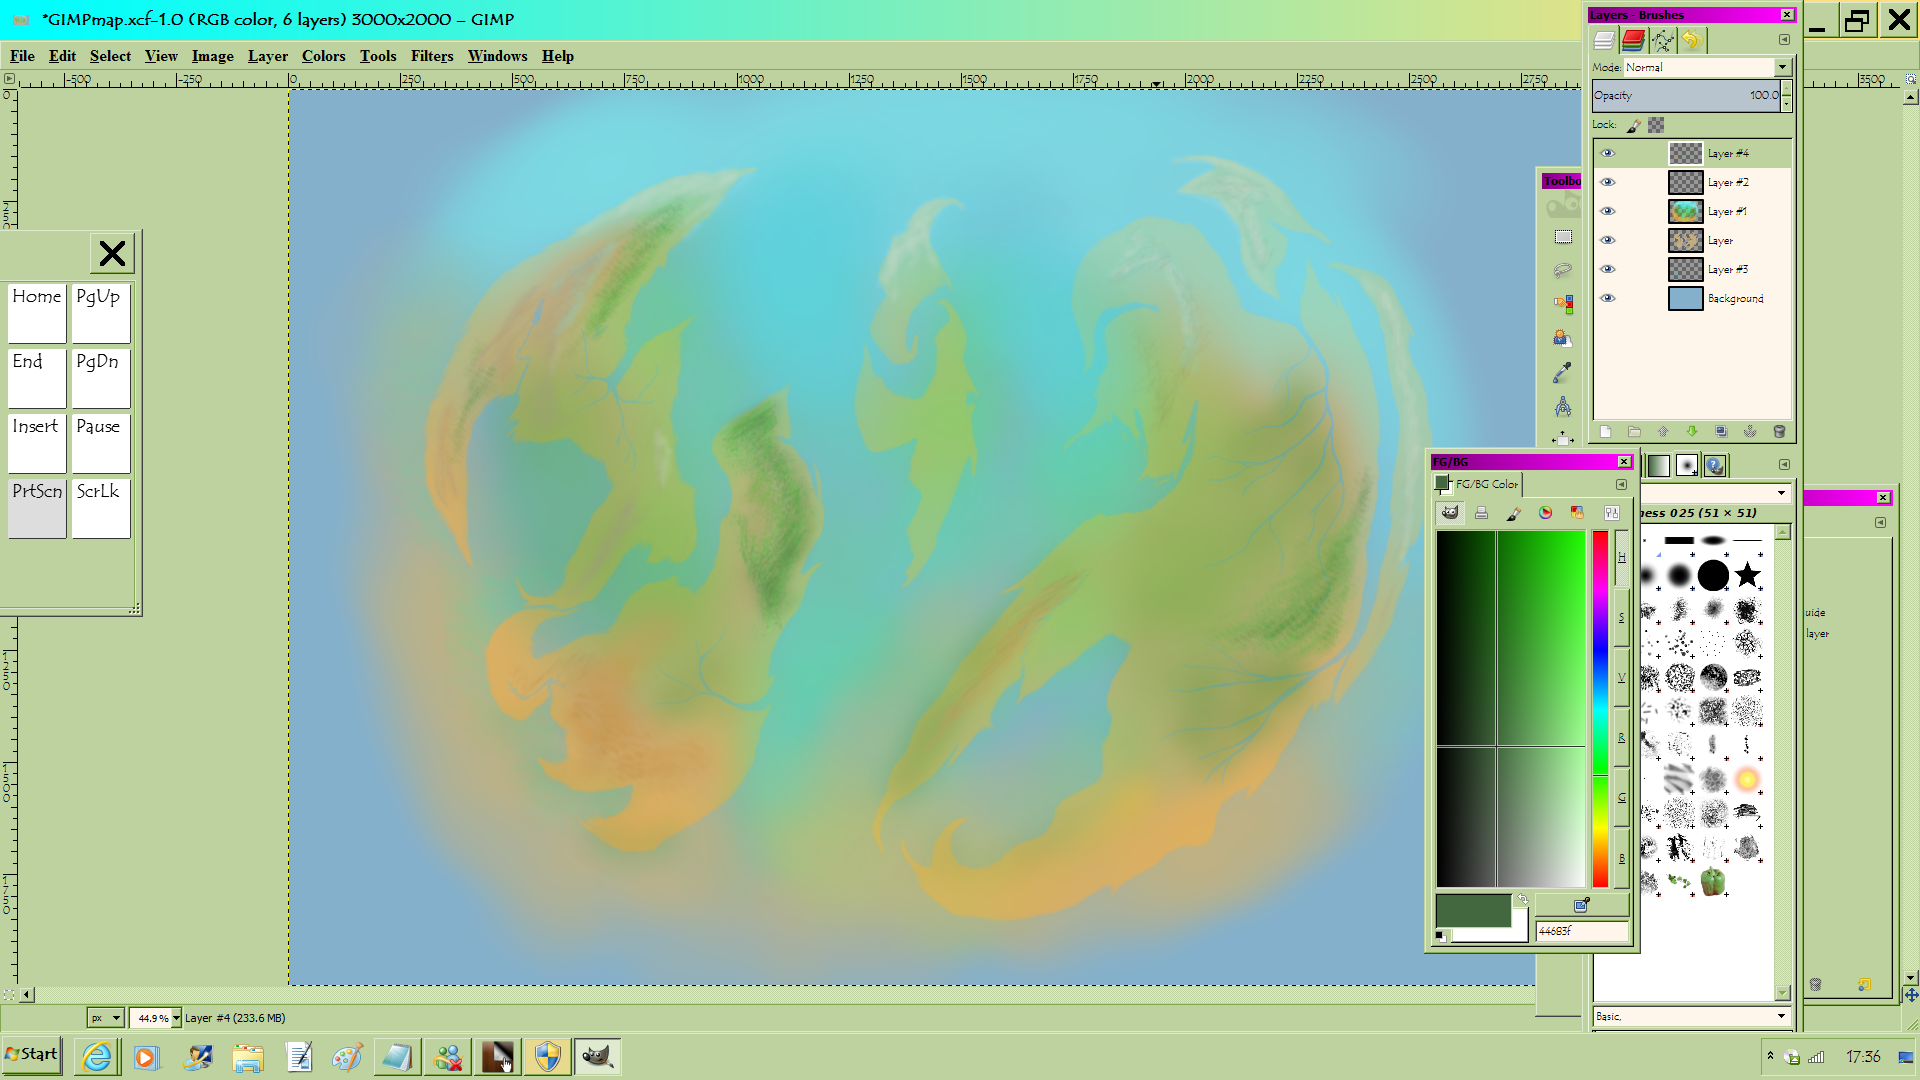
Task: Create a new layer group folder
Action: point(1634,431)
